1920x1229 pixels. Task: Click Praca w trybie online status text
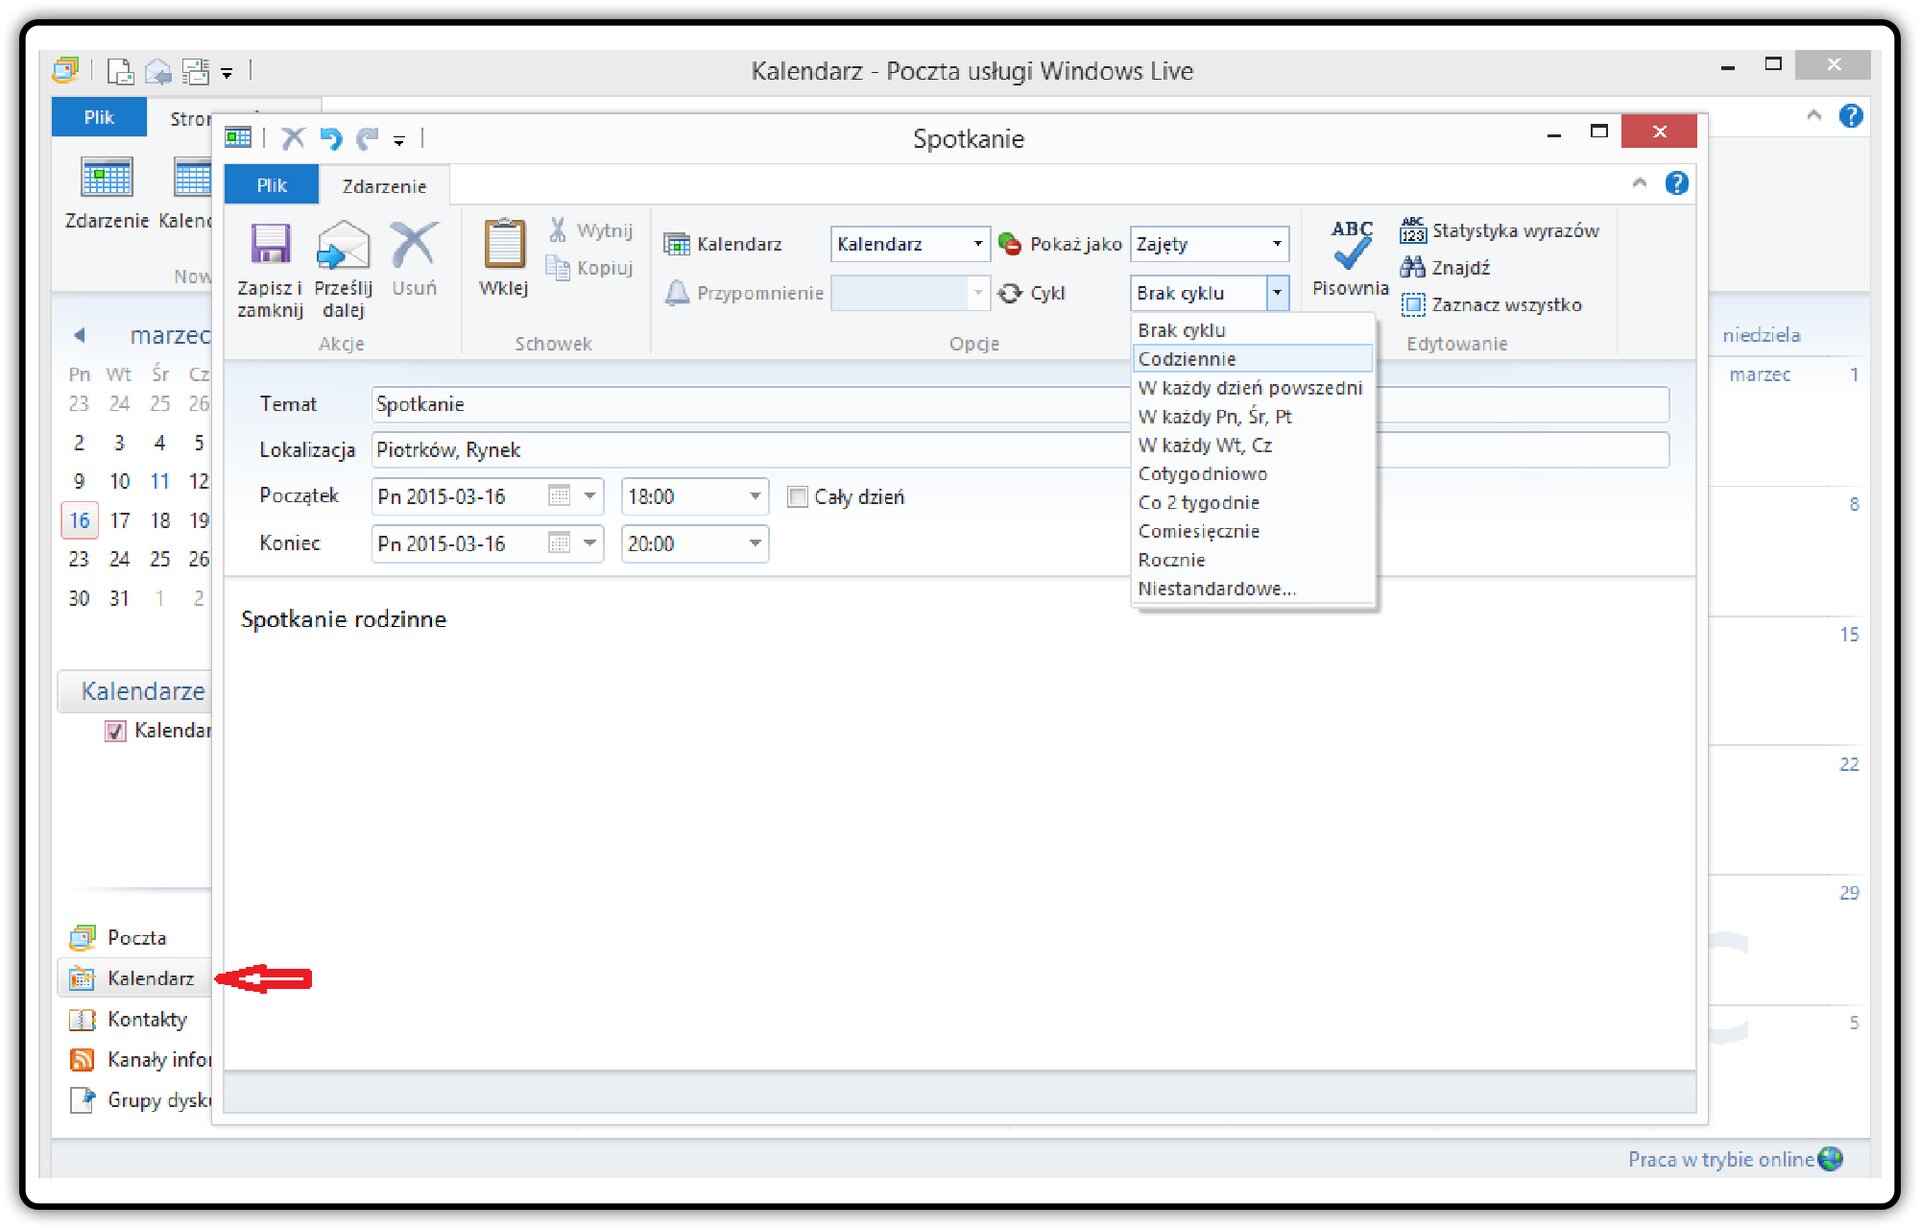[1720, 1159]
